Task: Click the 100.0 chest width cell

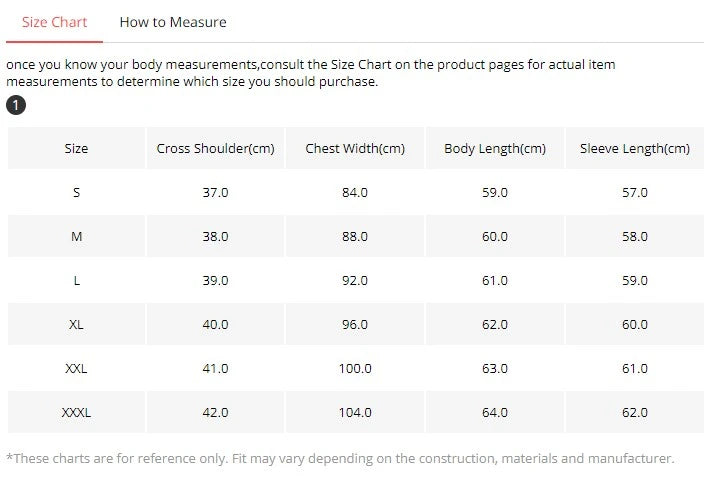Action: pos(355,368)
